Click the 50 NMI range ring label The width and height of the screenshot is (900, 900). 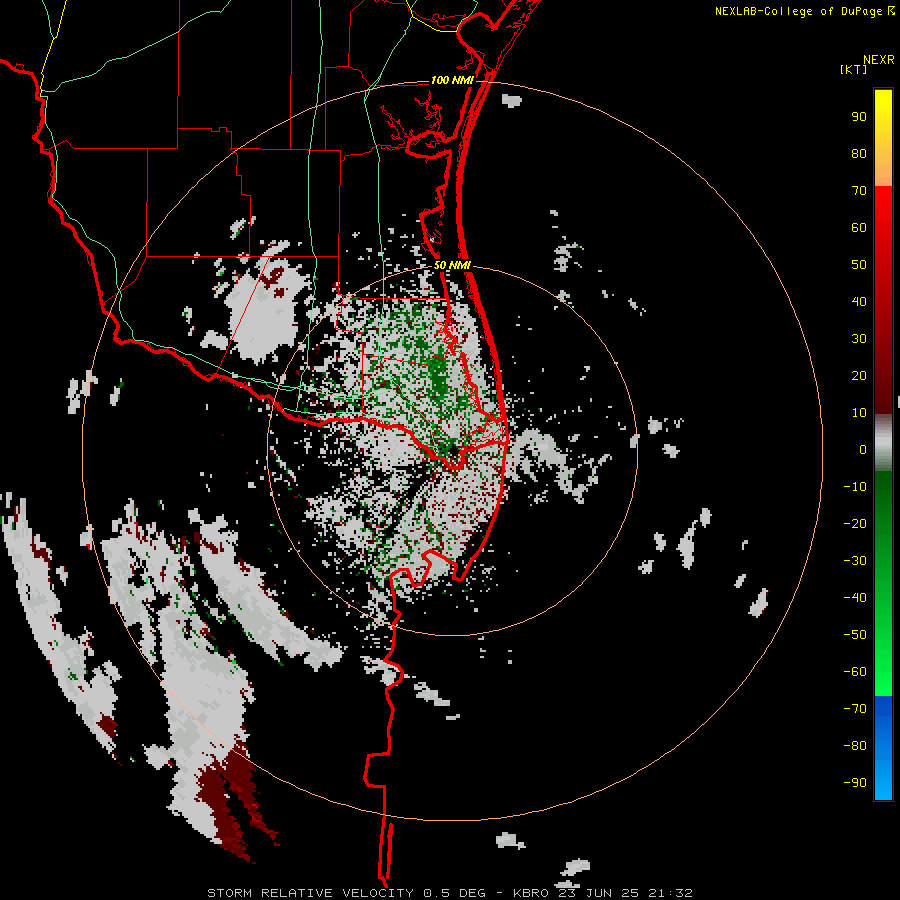tap(452, 265)
